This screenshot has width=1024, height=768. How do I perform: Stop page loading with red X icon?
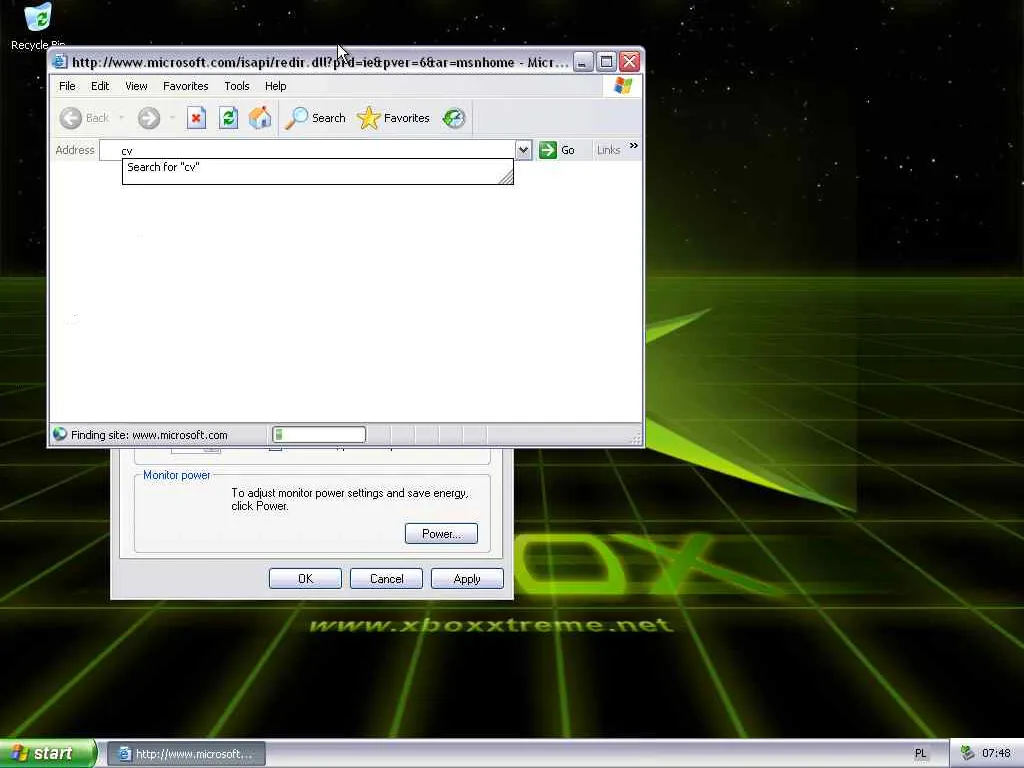pyautogui.click(x=196, y=118)
